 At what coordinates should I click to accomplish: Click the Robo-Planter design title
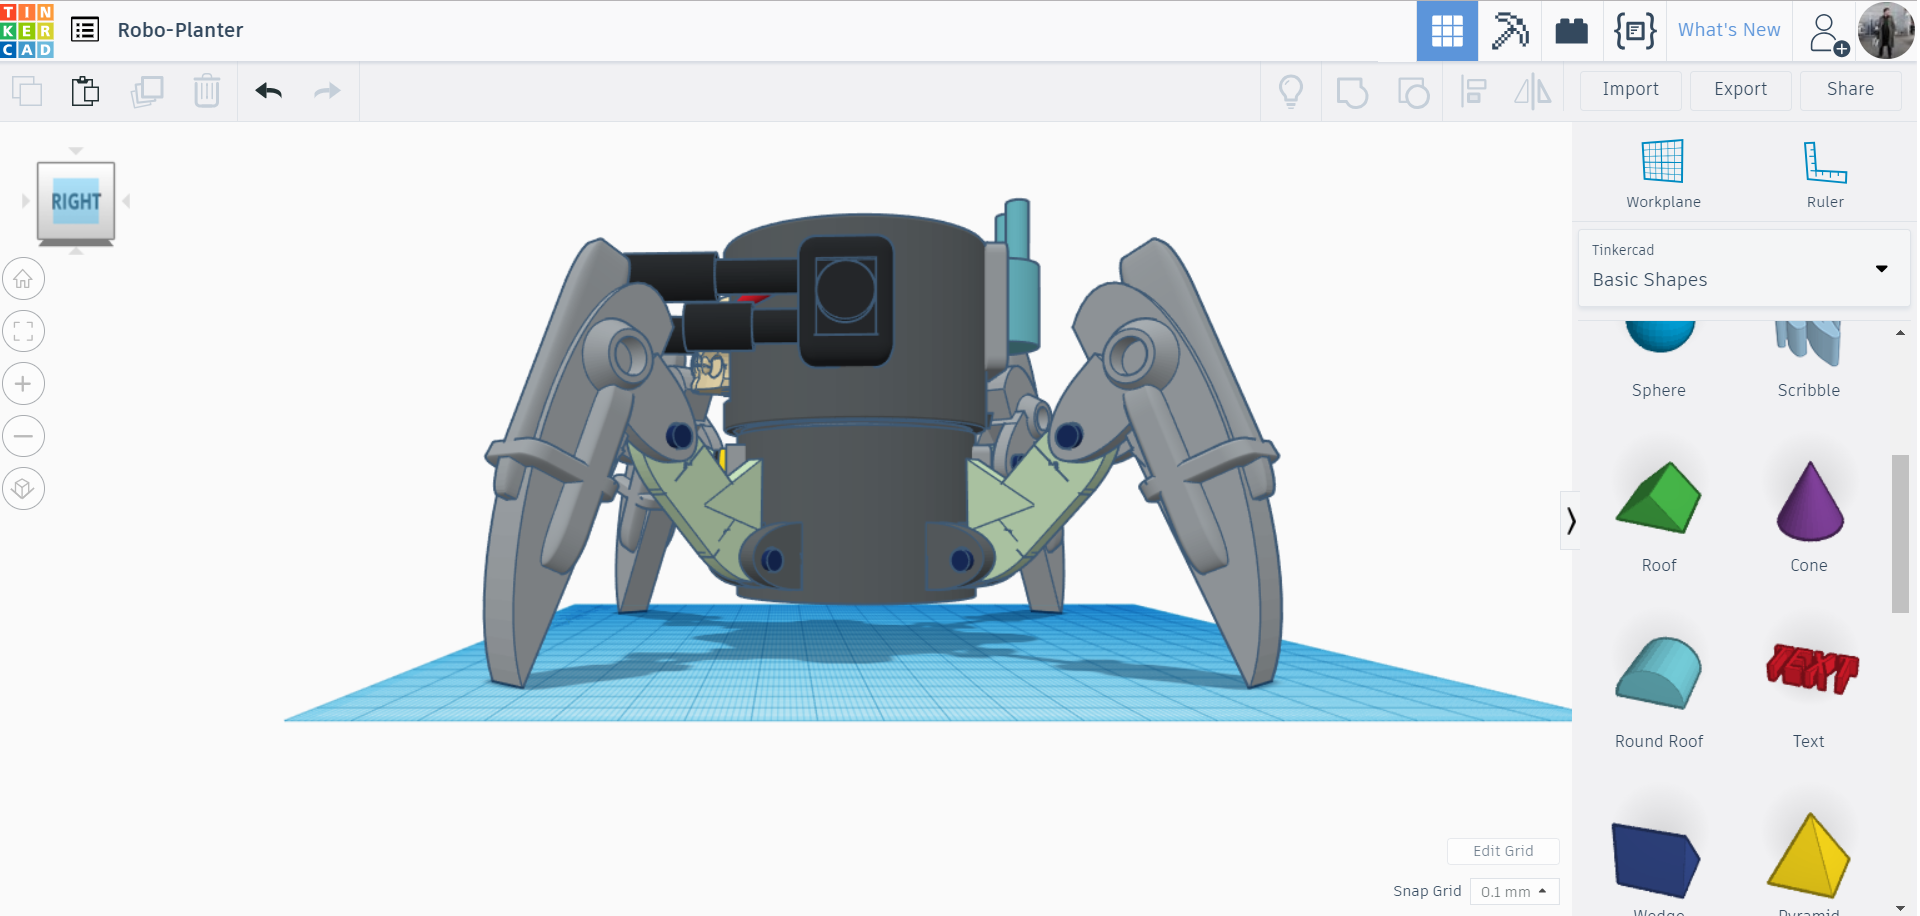(180, 30)
